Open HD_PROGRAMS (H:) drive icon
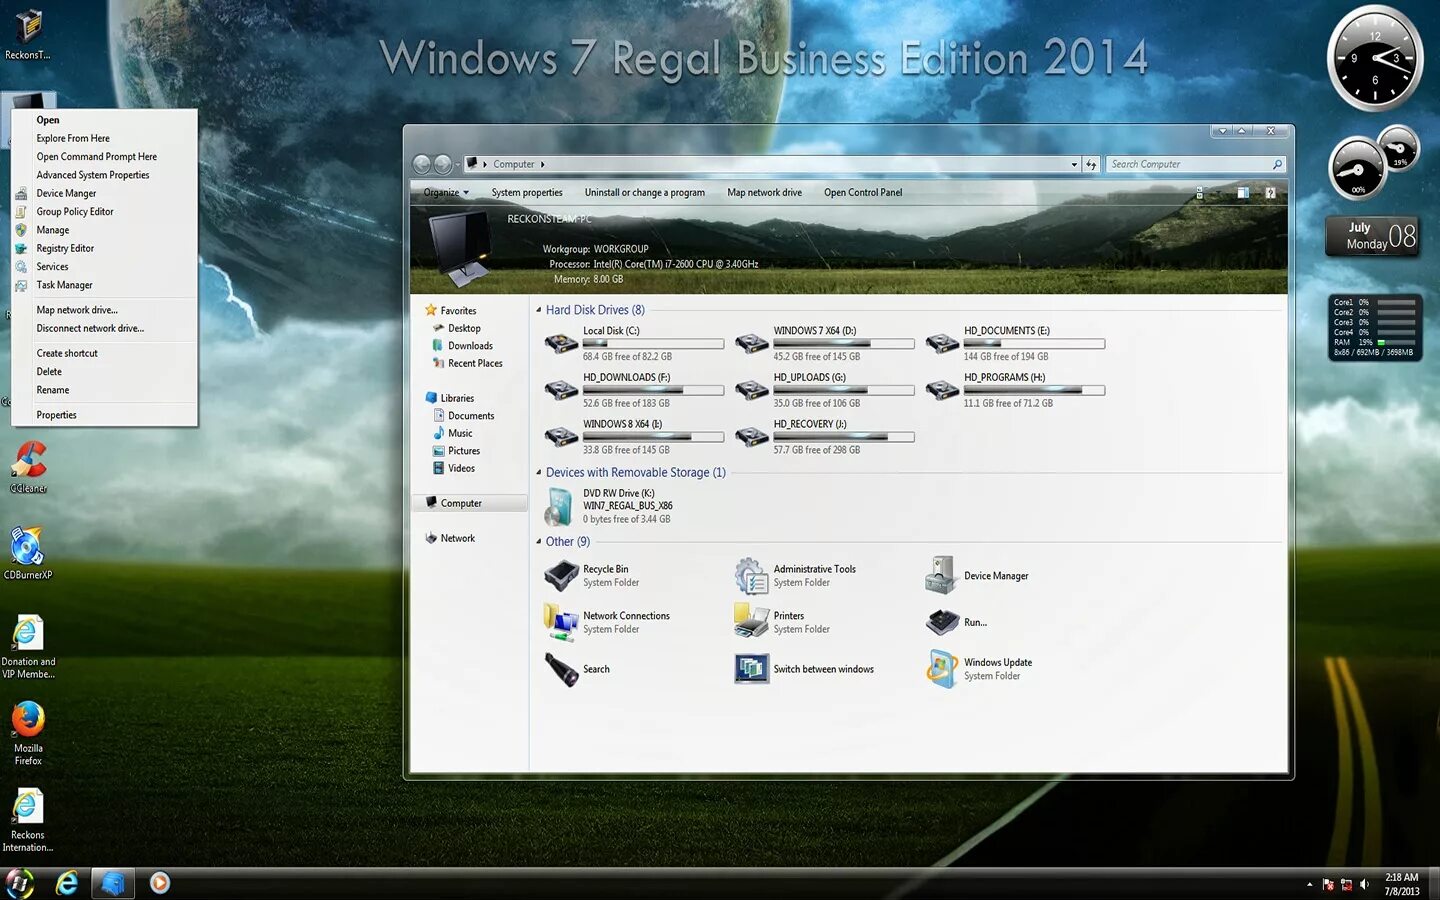The height and width of the screenshot is (900, 1440). pos(942,390)
